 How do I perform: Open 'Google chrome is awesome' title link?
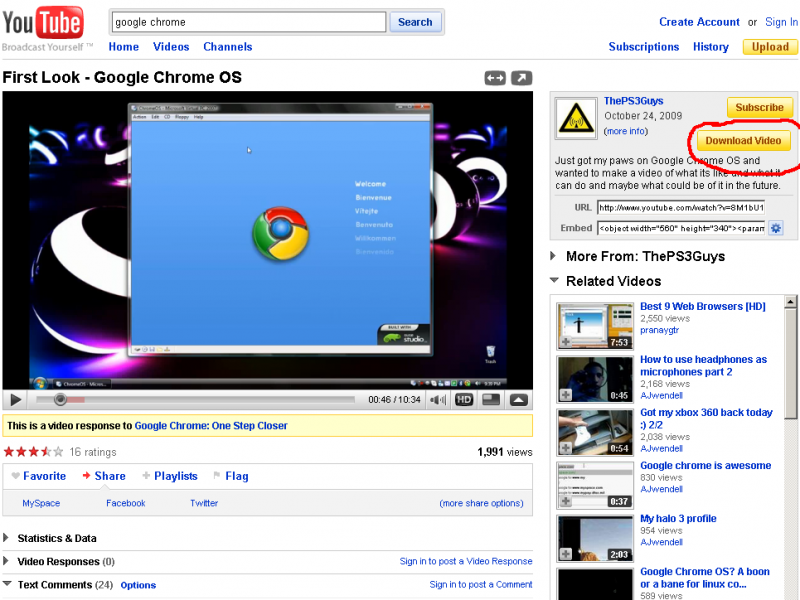pyautogui.click(x=706, y=465)
